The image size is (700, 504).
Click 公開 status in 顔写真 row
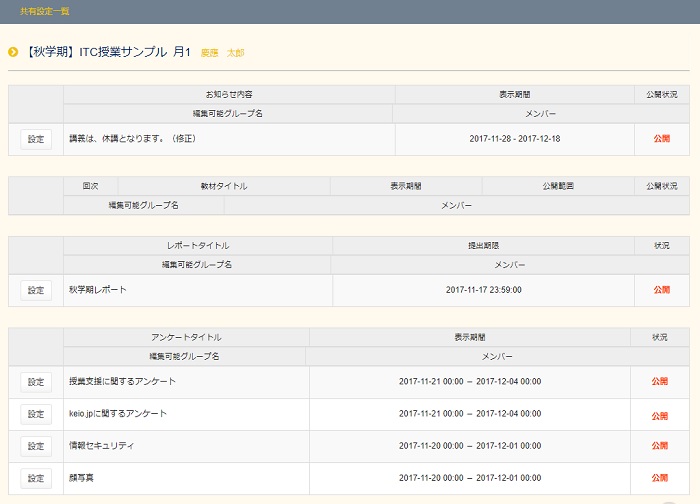point(659,478)
